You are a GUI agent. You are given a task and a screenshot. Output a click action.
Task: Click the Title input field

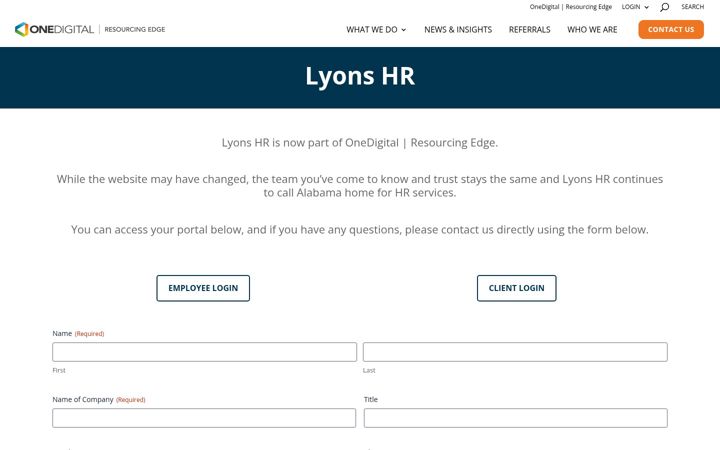(x=516, y=418)
